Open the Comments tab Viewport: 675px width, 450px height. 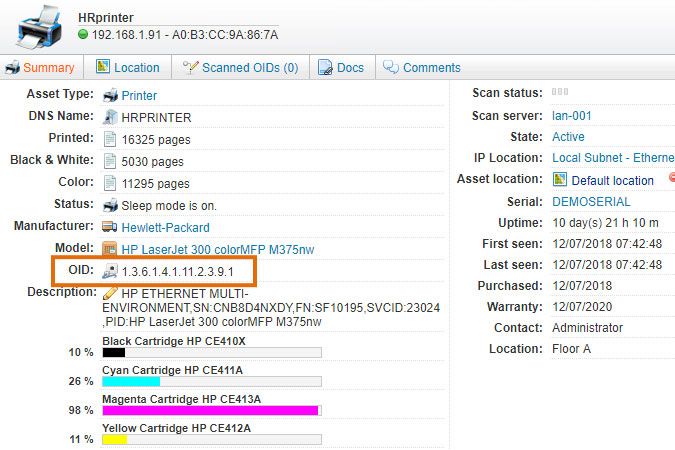[421, 68]
